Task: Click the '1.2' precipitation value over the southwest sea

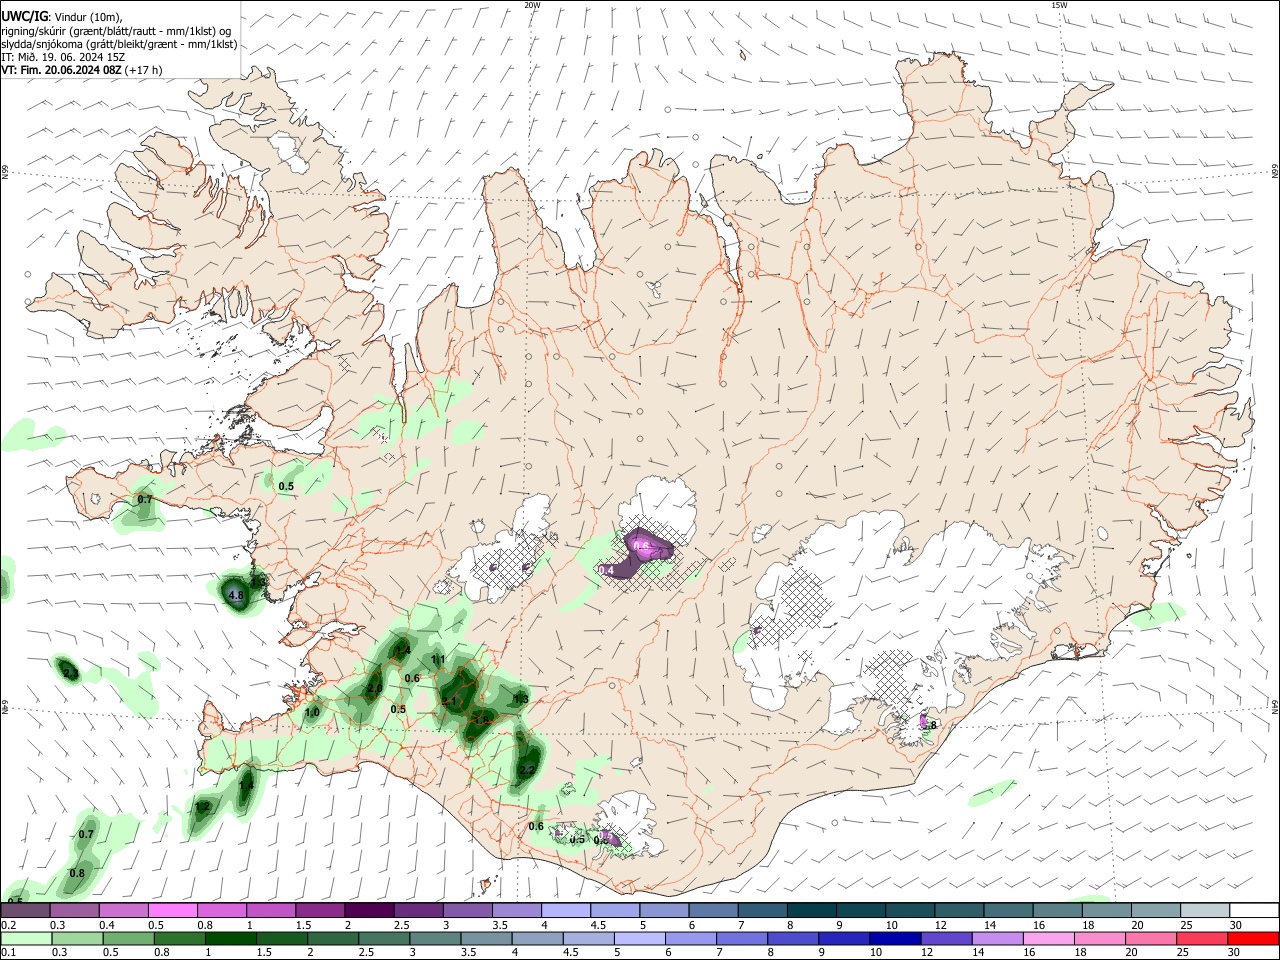Action: (x=203, y=807)
